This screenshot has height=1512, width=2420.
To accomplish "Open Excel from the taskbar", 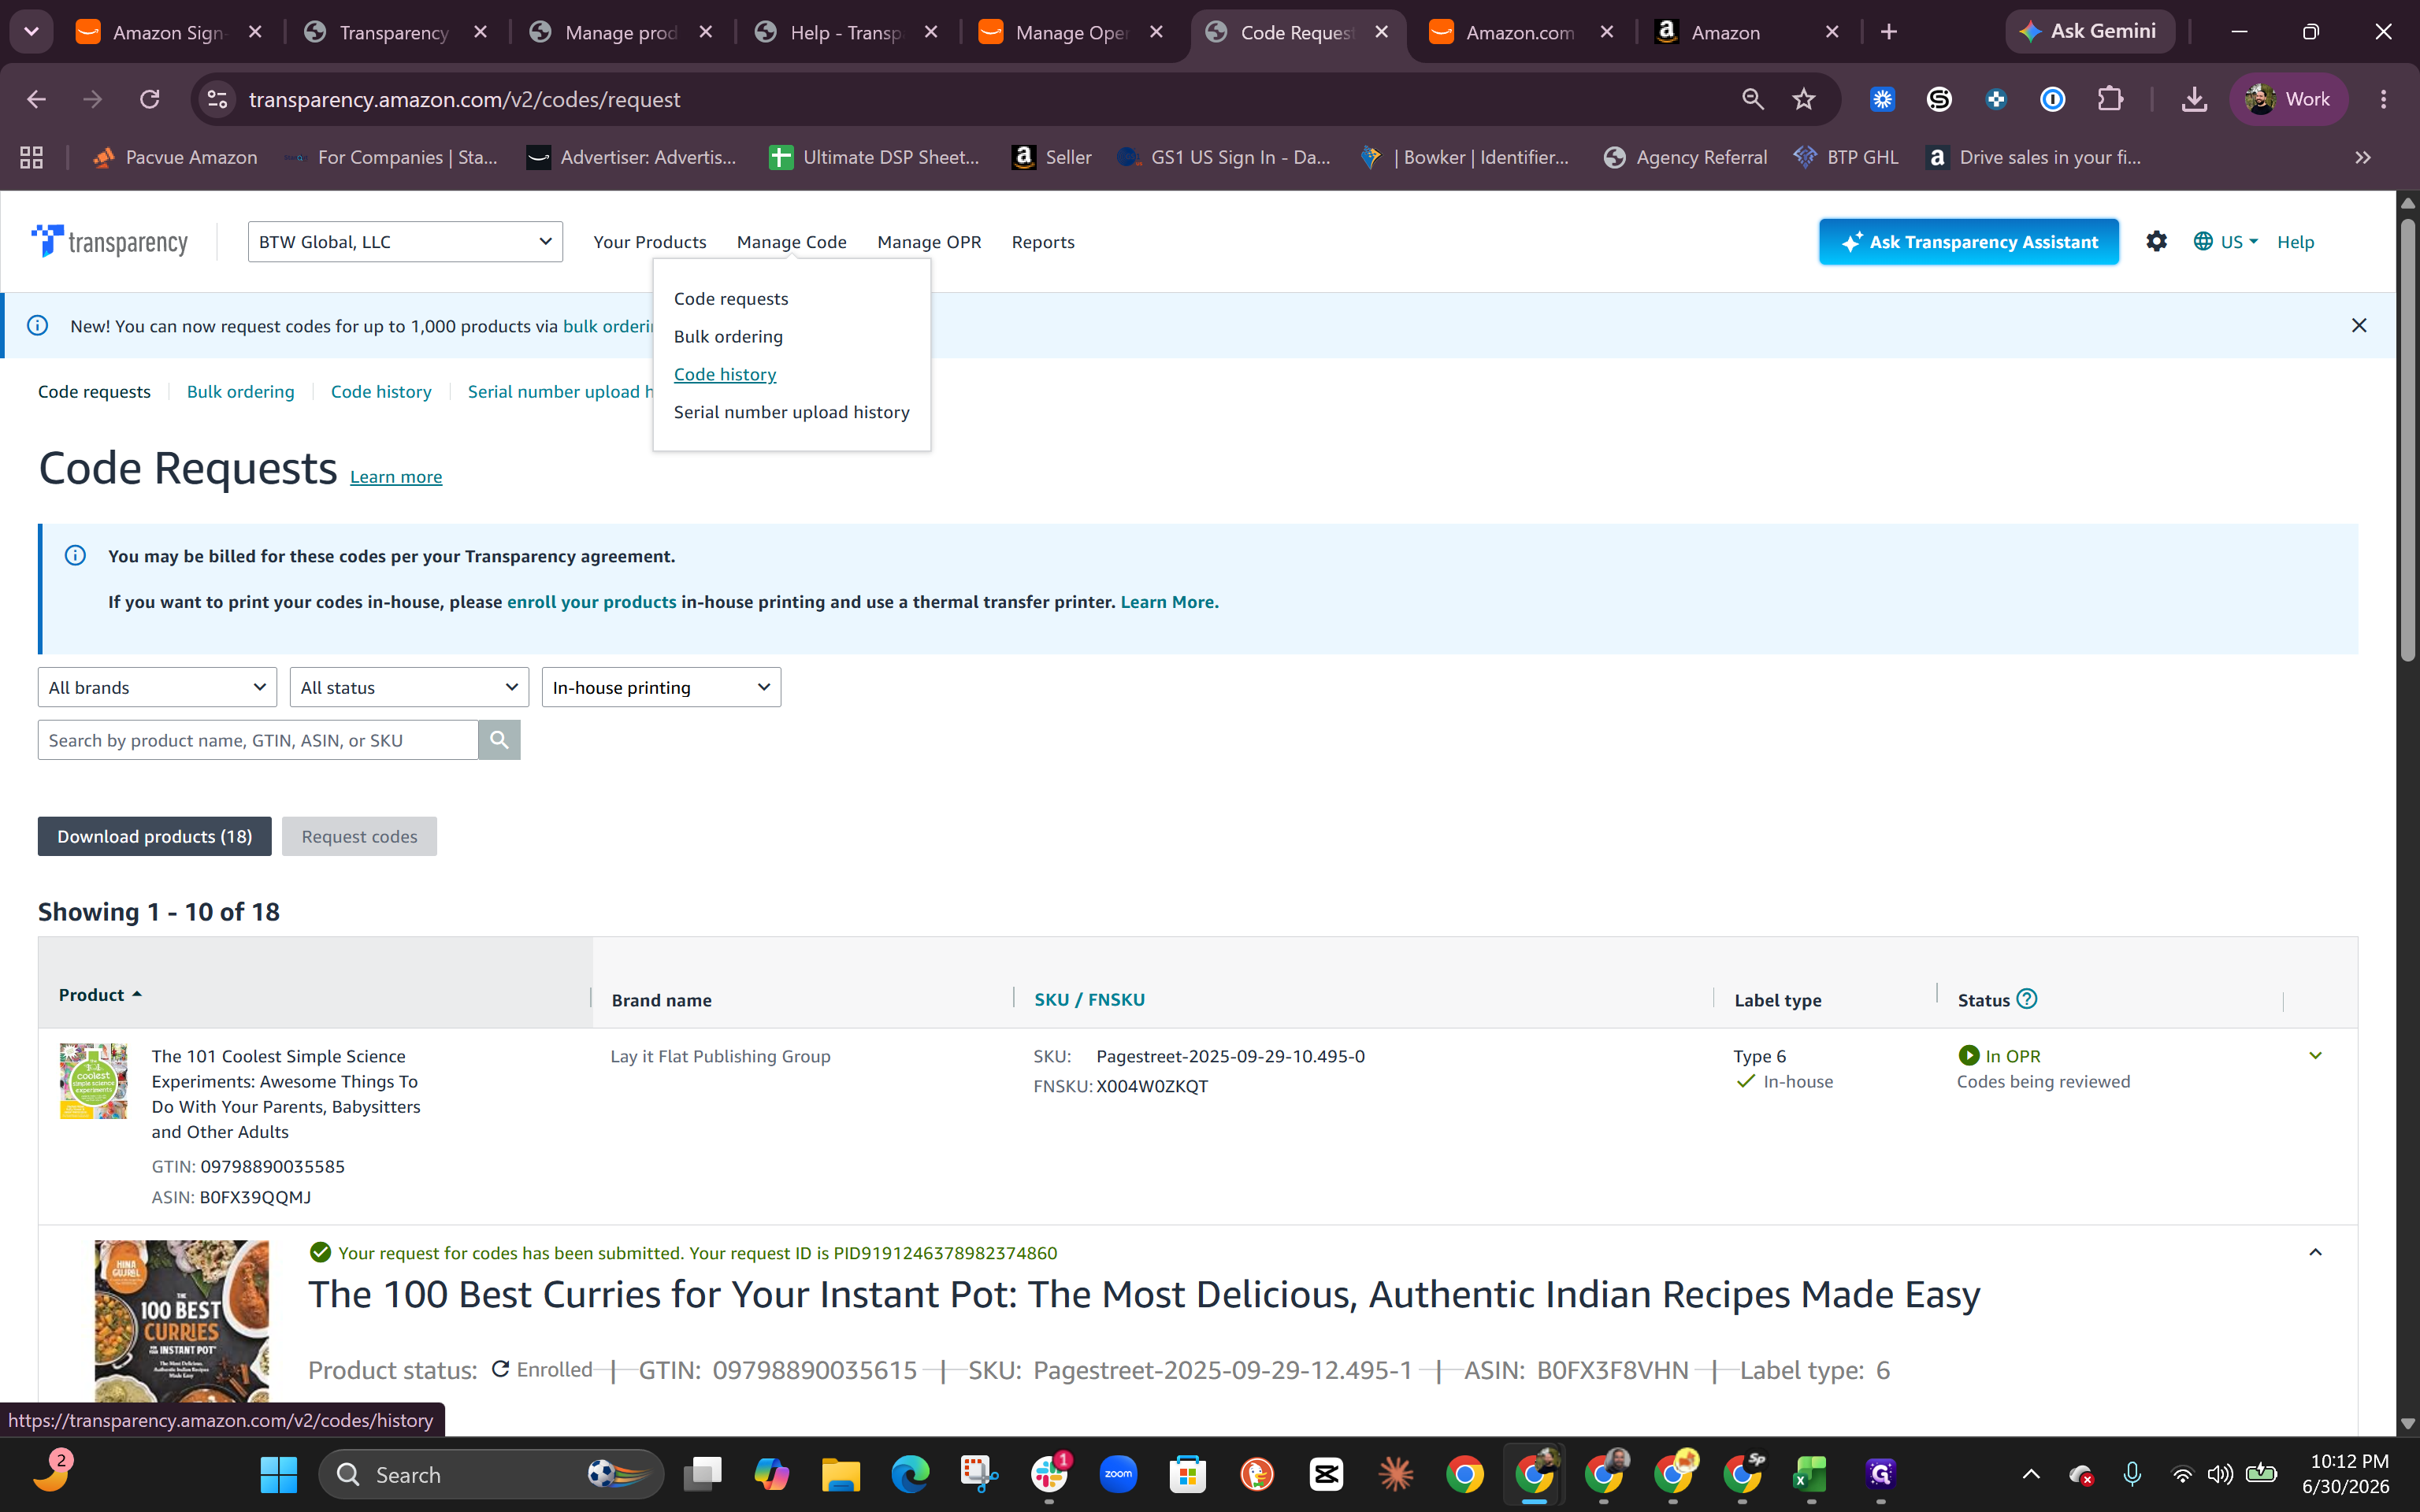I will click(x=1811, y=1474).
